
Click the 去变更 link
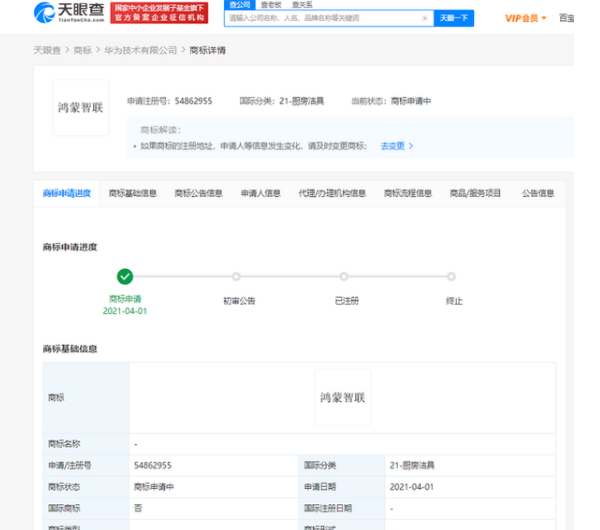click(x=393, y=146)
